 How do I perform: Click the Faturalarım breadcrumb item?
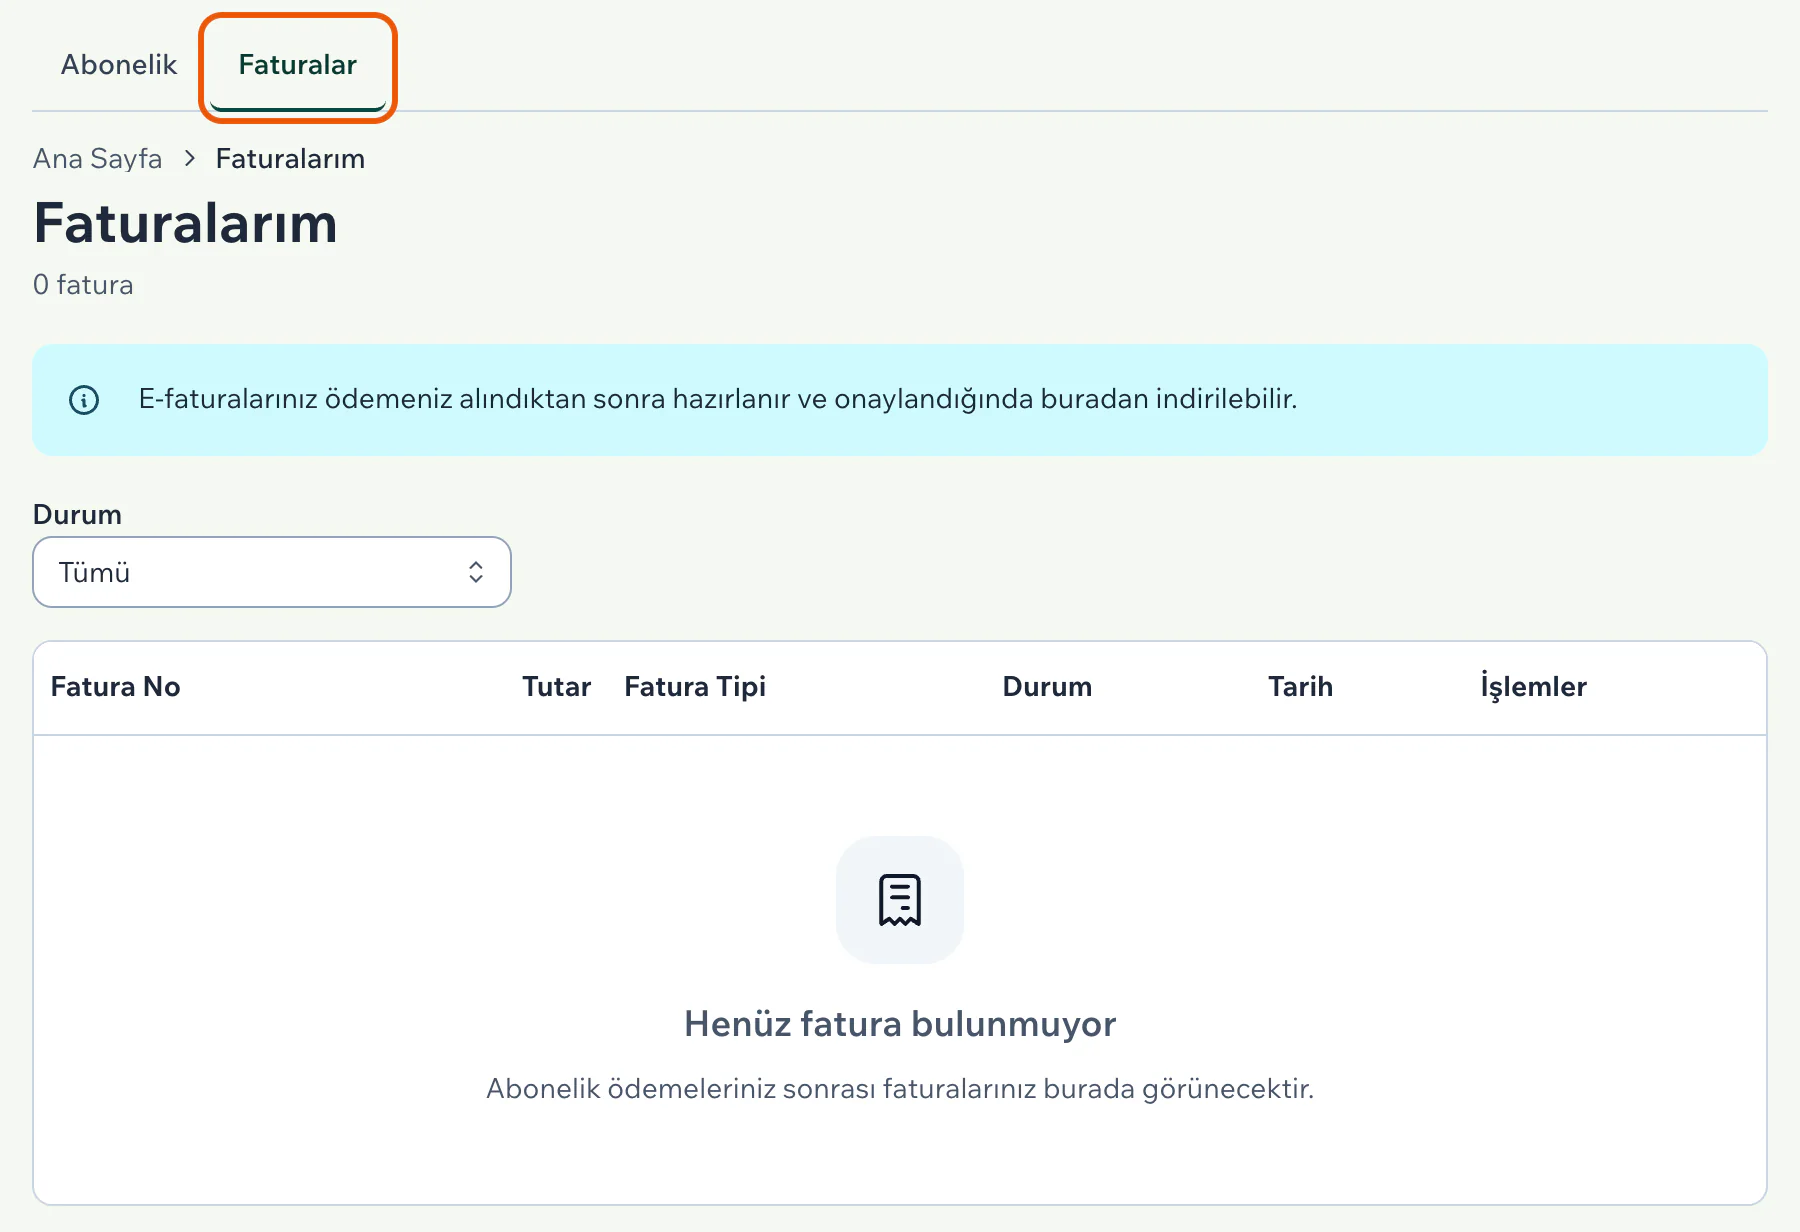point(290,159)
